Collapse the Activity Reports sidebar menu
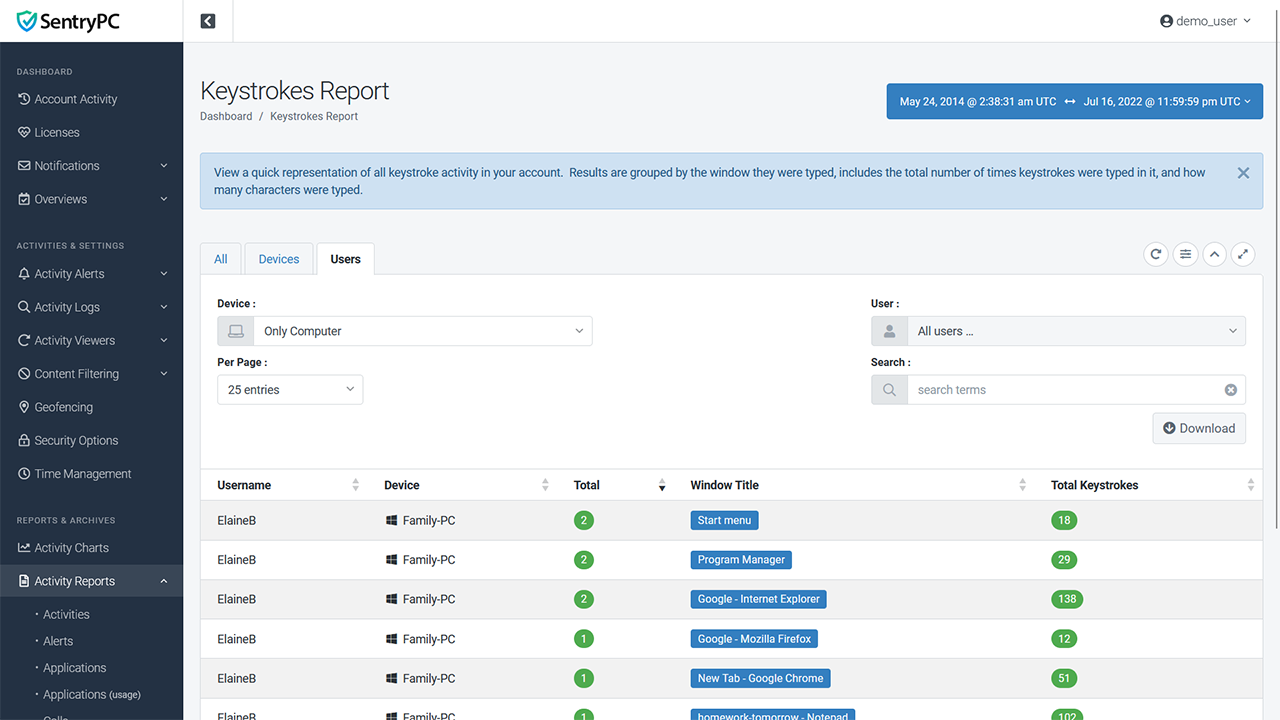Screen dimensions: 1280x720 (x=91, y=581)
